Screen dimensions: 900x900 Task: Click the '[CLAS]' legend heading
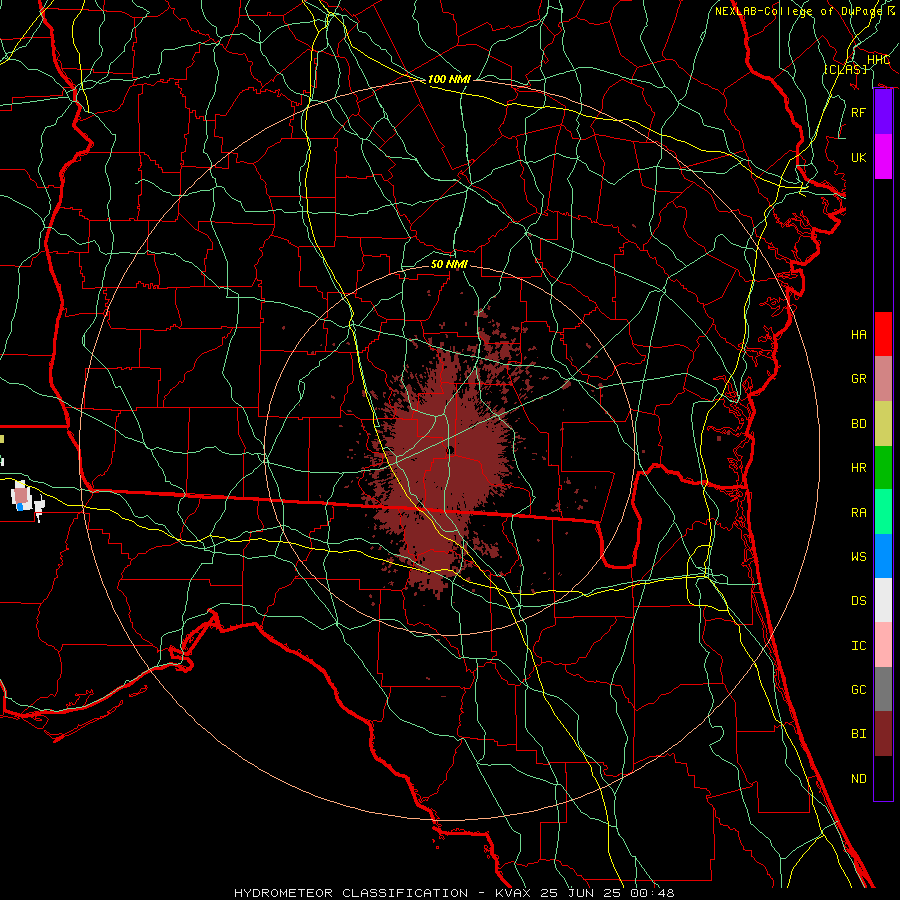(845, 69)
